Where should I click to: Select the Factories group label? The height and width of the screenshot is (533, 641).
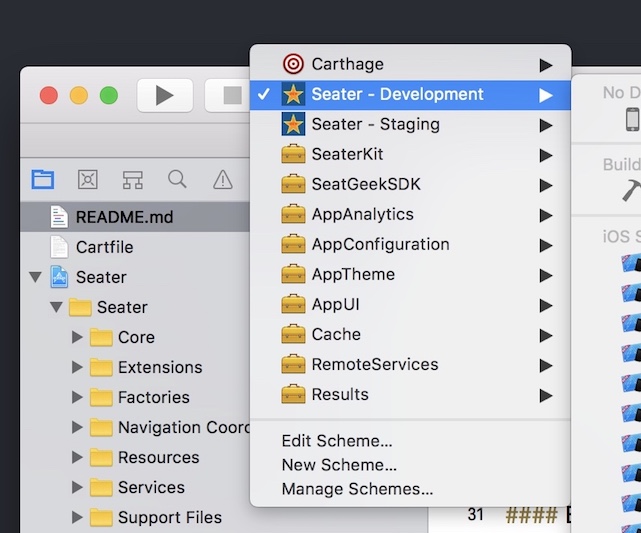154,397
